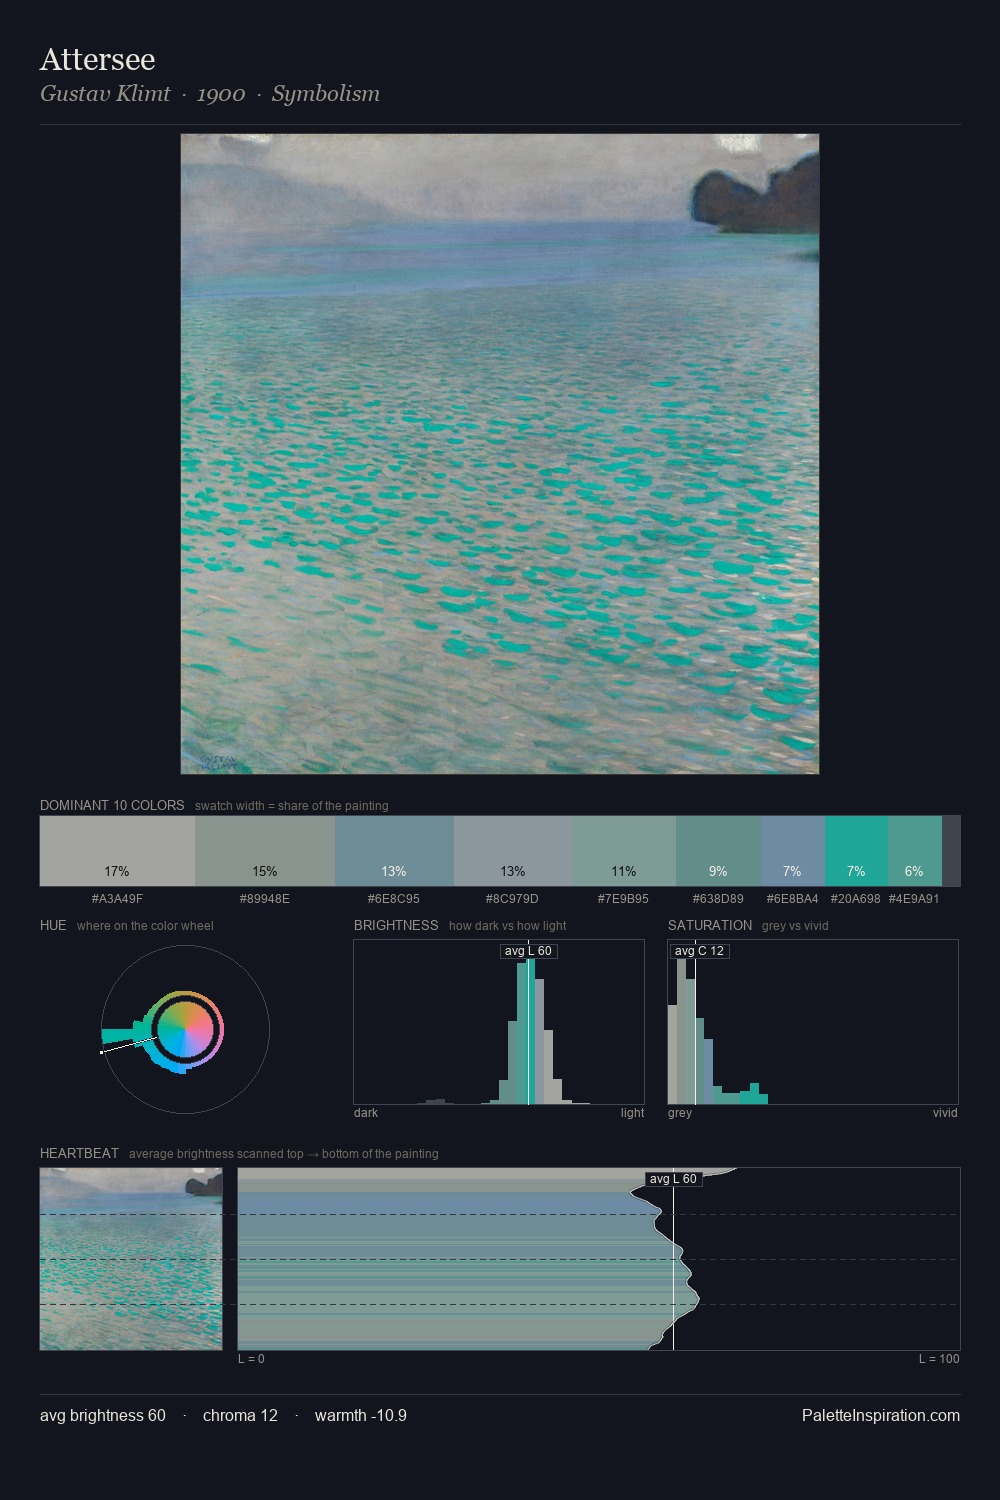Select the #7E9B95 color swatch

pyautogui.click(x=624, y=851)
